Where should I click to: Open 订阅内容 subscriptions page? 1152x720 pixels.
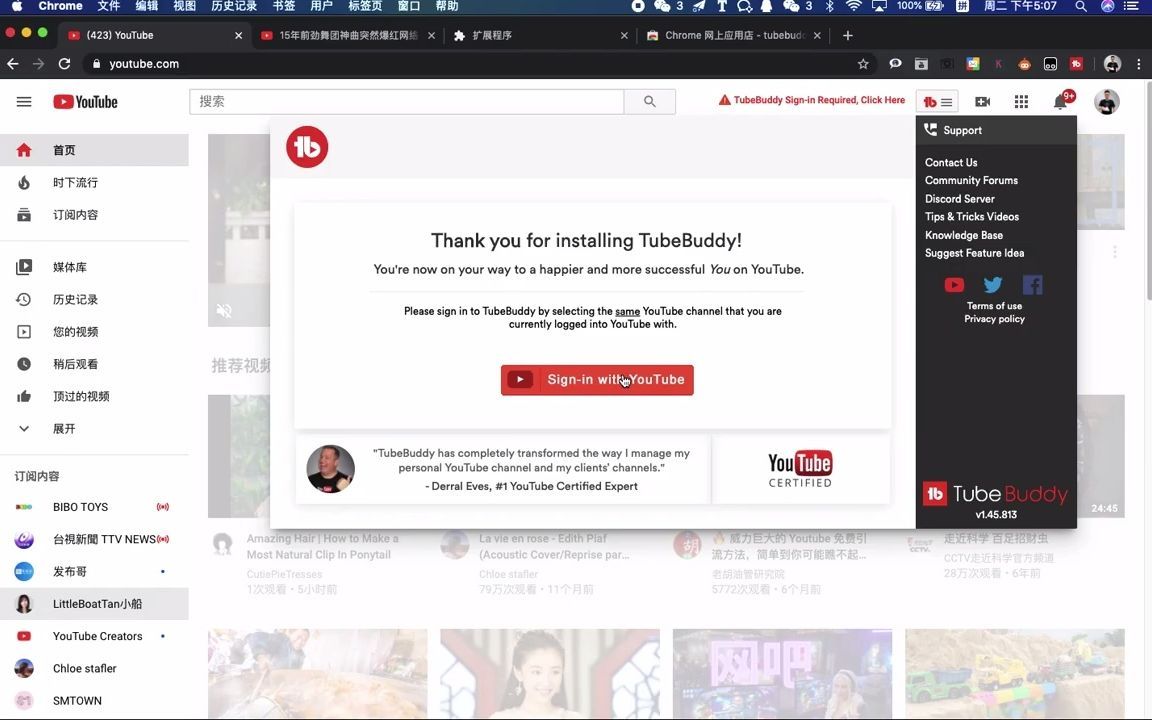(x=94, y=215)
